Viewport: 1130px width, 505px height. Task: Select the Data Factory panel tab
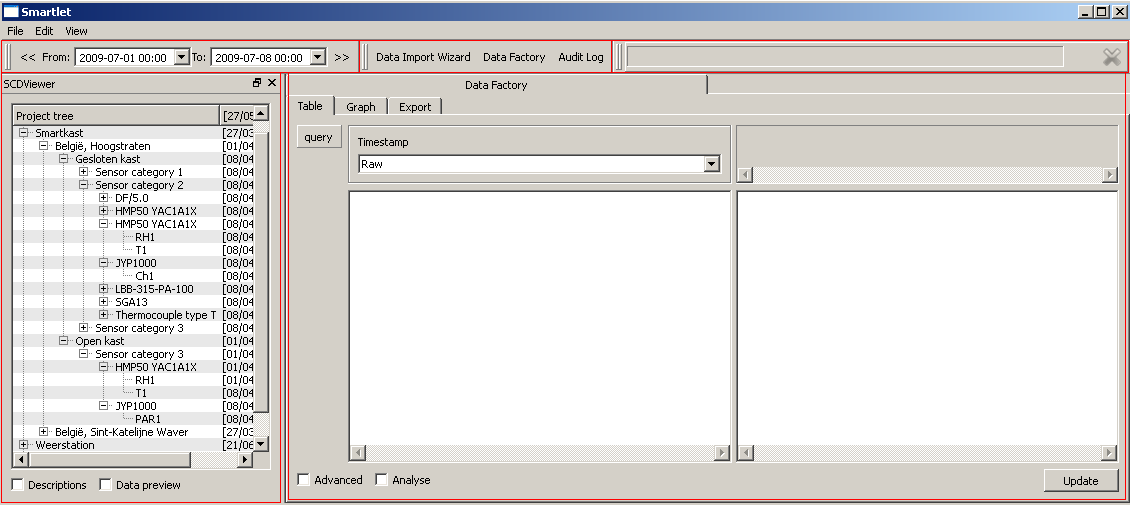[x=496, y=85]
